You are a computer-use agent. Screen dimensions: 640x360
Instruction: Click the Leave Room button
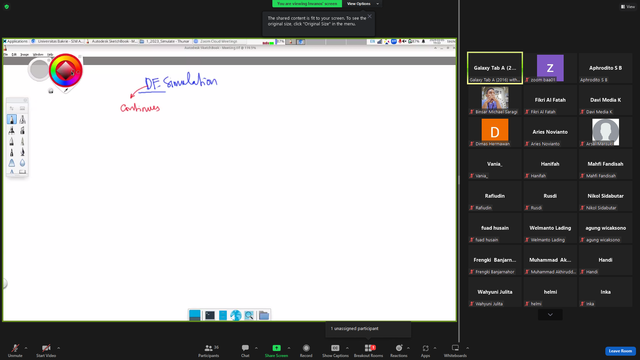(x=620, y=351)
